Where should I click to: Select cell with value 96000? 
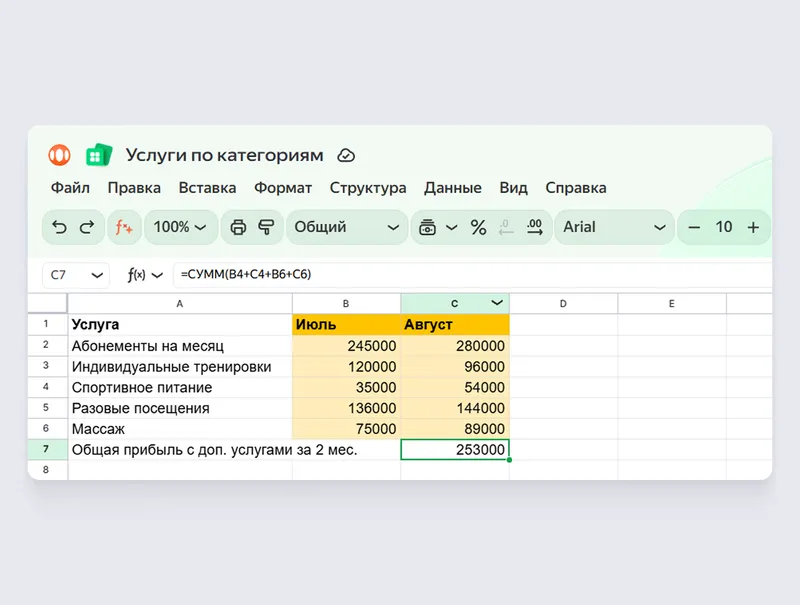click(455, 366)
